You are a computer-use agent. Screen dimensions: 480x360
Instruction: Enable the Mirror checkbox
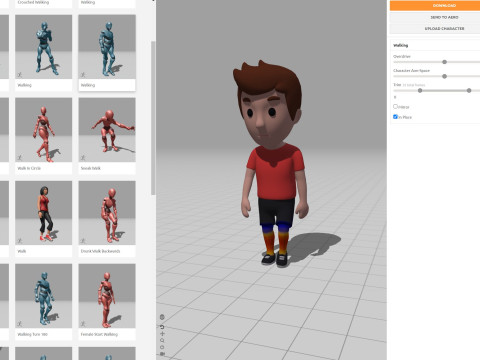click(395, 107)
